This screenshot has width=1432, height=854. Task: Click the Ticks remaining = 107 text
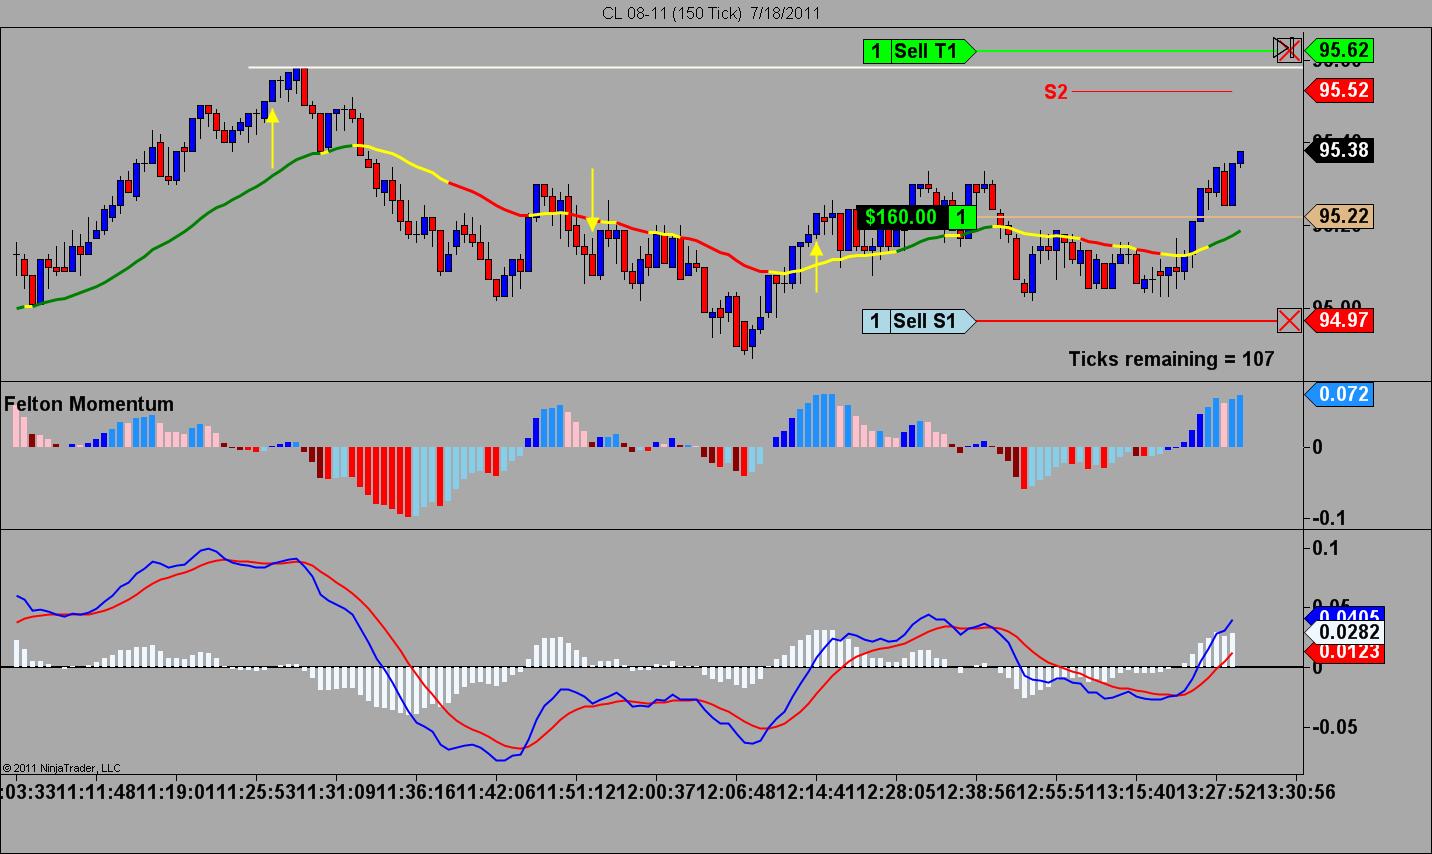[x=1171, y=358]
